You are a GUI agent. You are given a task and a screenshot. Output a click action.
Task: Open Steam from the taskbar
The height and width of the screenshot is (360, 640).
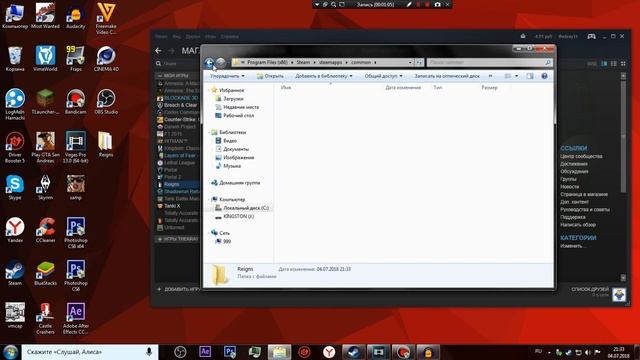[x=353, y=351]
